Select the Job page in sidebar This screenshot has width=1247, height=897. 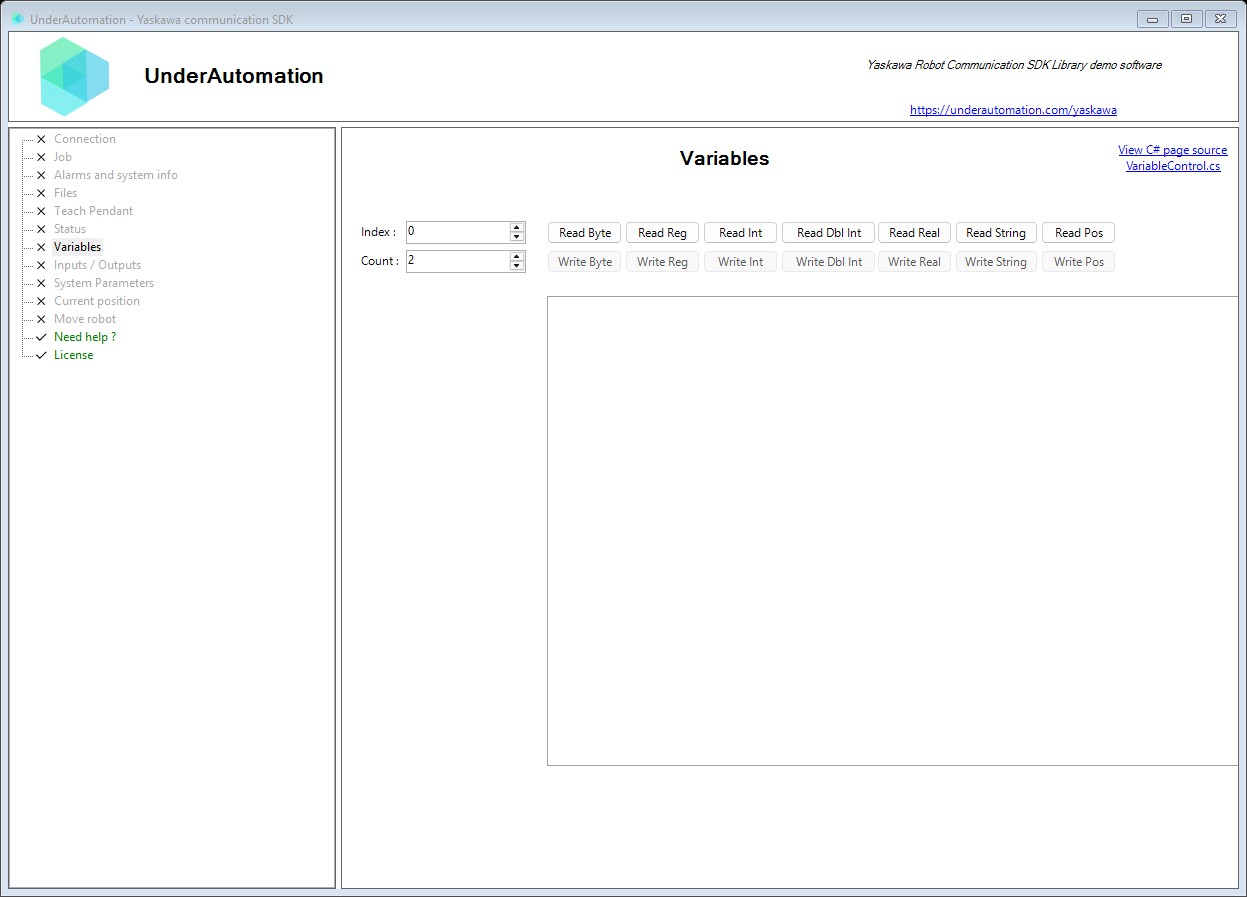click(x=63, y=157)
